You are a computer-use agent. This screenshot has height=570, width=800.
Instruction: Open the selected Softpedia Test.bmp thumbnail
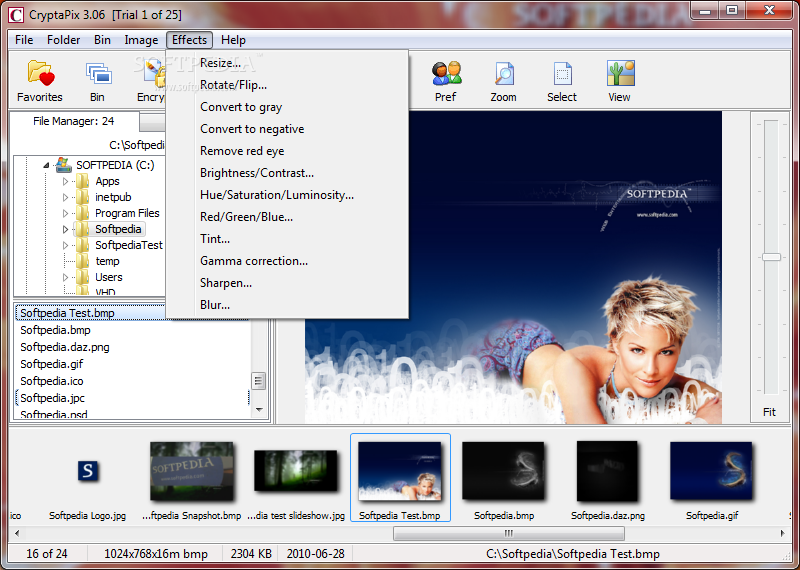400,478
